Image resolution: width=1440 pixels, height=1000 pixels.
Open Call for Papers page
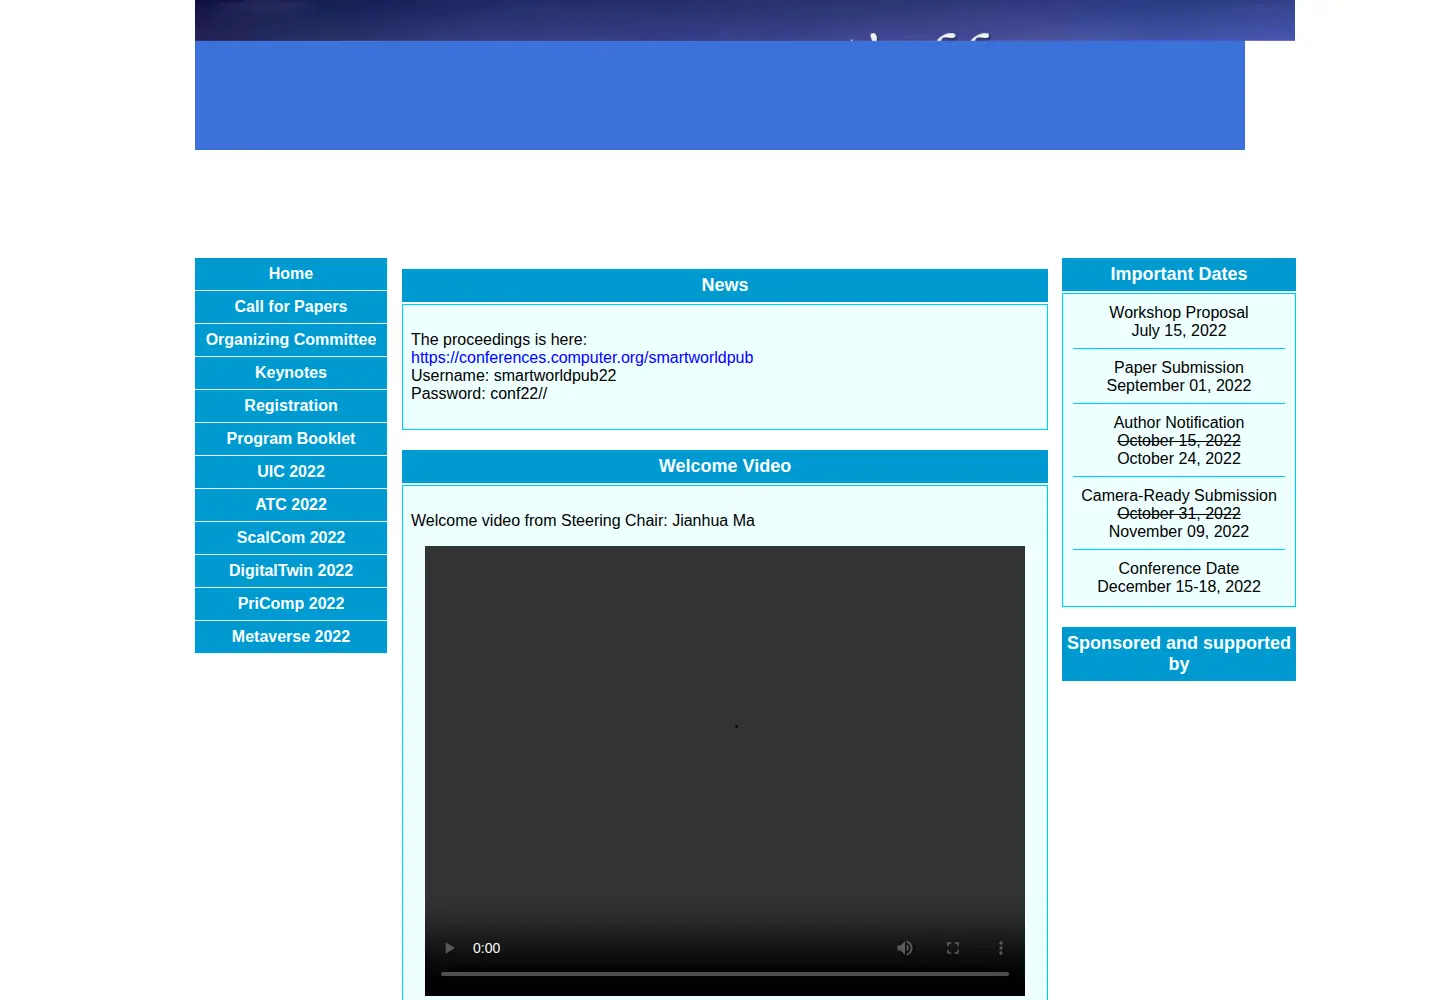pyautogui.click(x=291, y=307)
